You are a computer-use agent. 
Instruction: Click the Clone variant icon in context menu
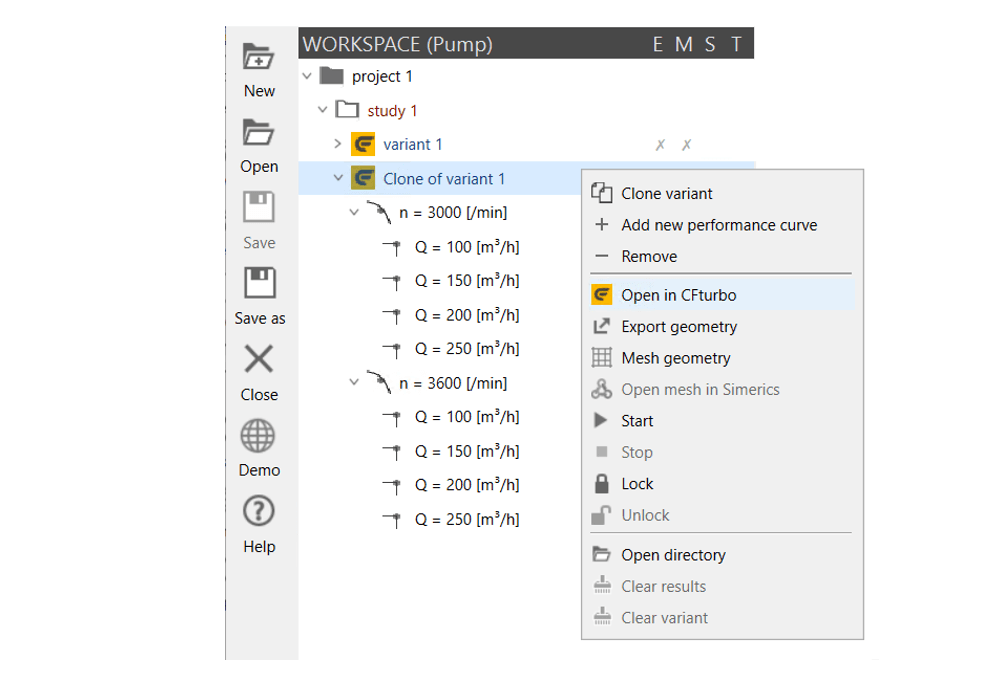pyautogui.click(x=602, y=192)
